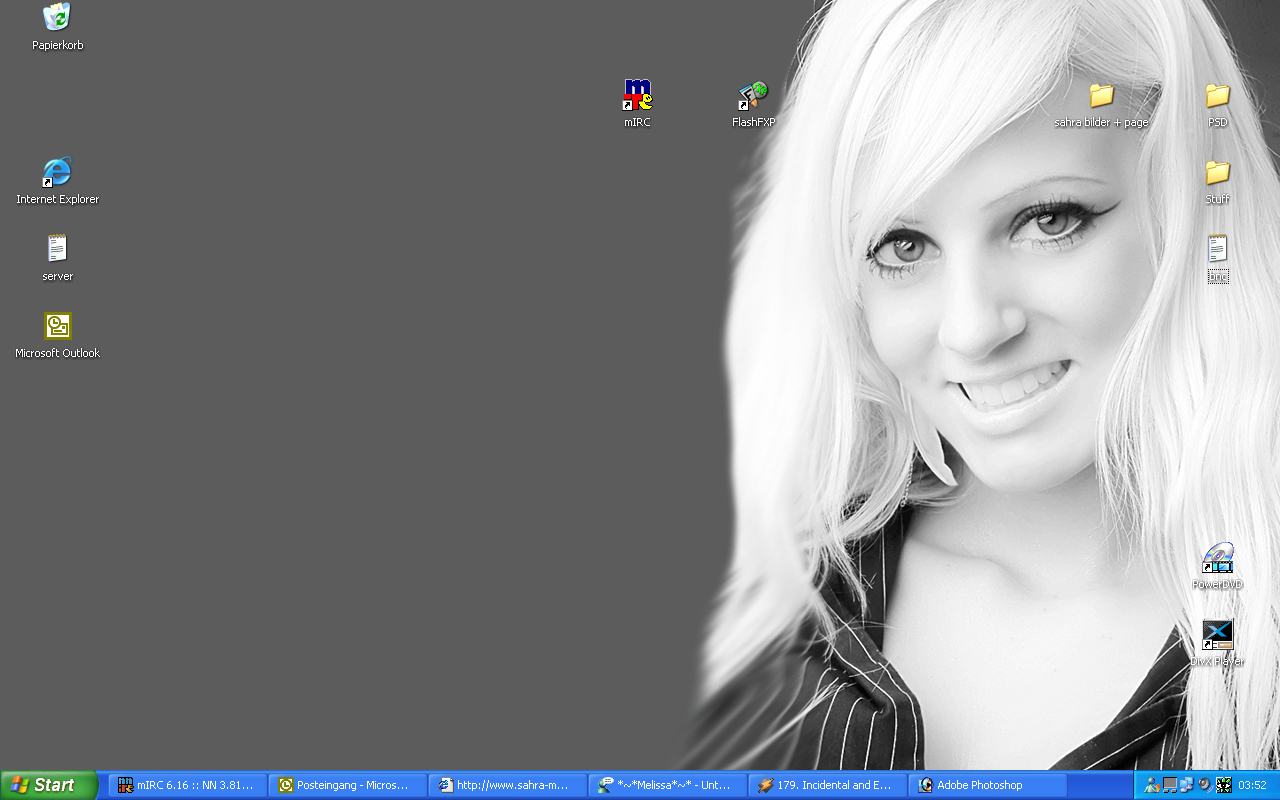Click the system tray clock showing 03:52
This screenshot has height=800, width=1280.
coord(1252,785)
